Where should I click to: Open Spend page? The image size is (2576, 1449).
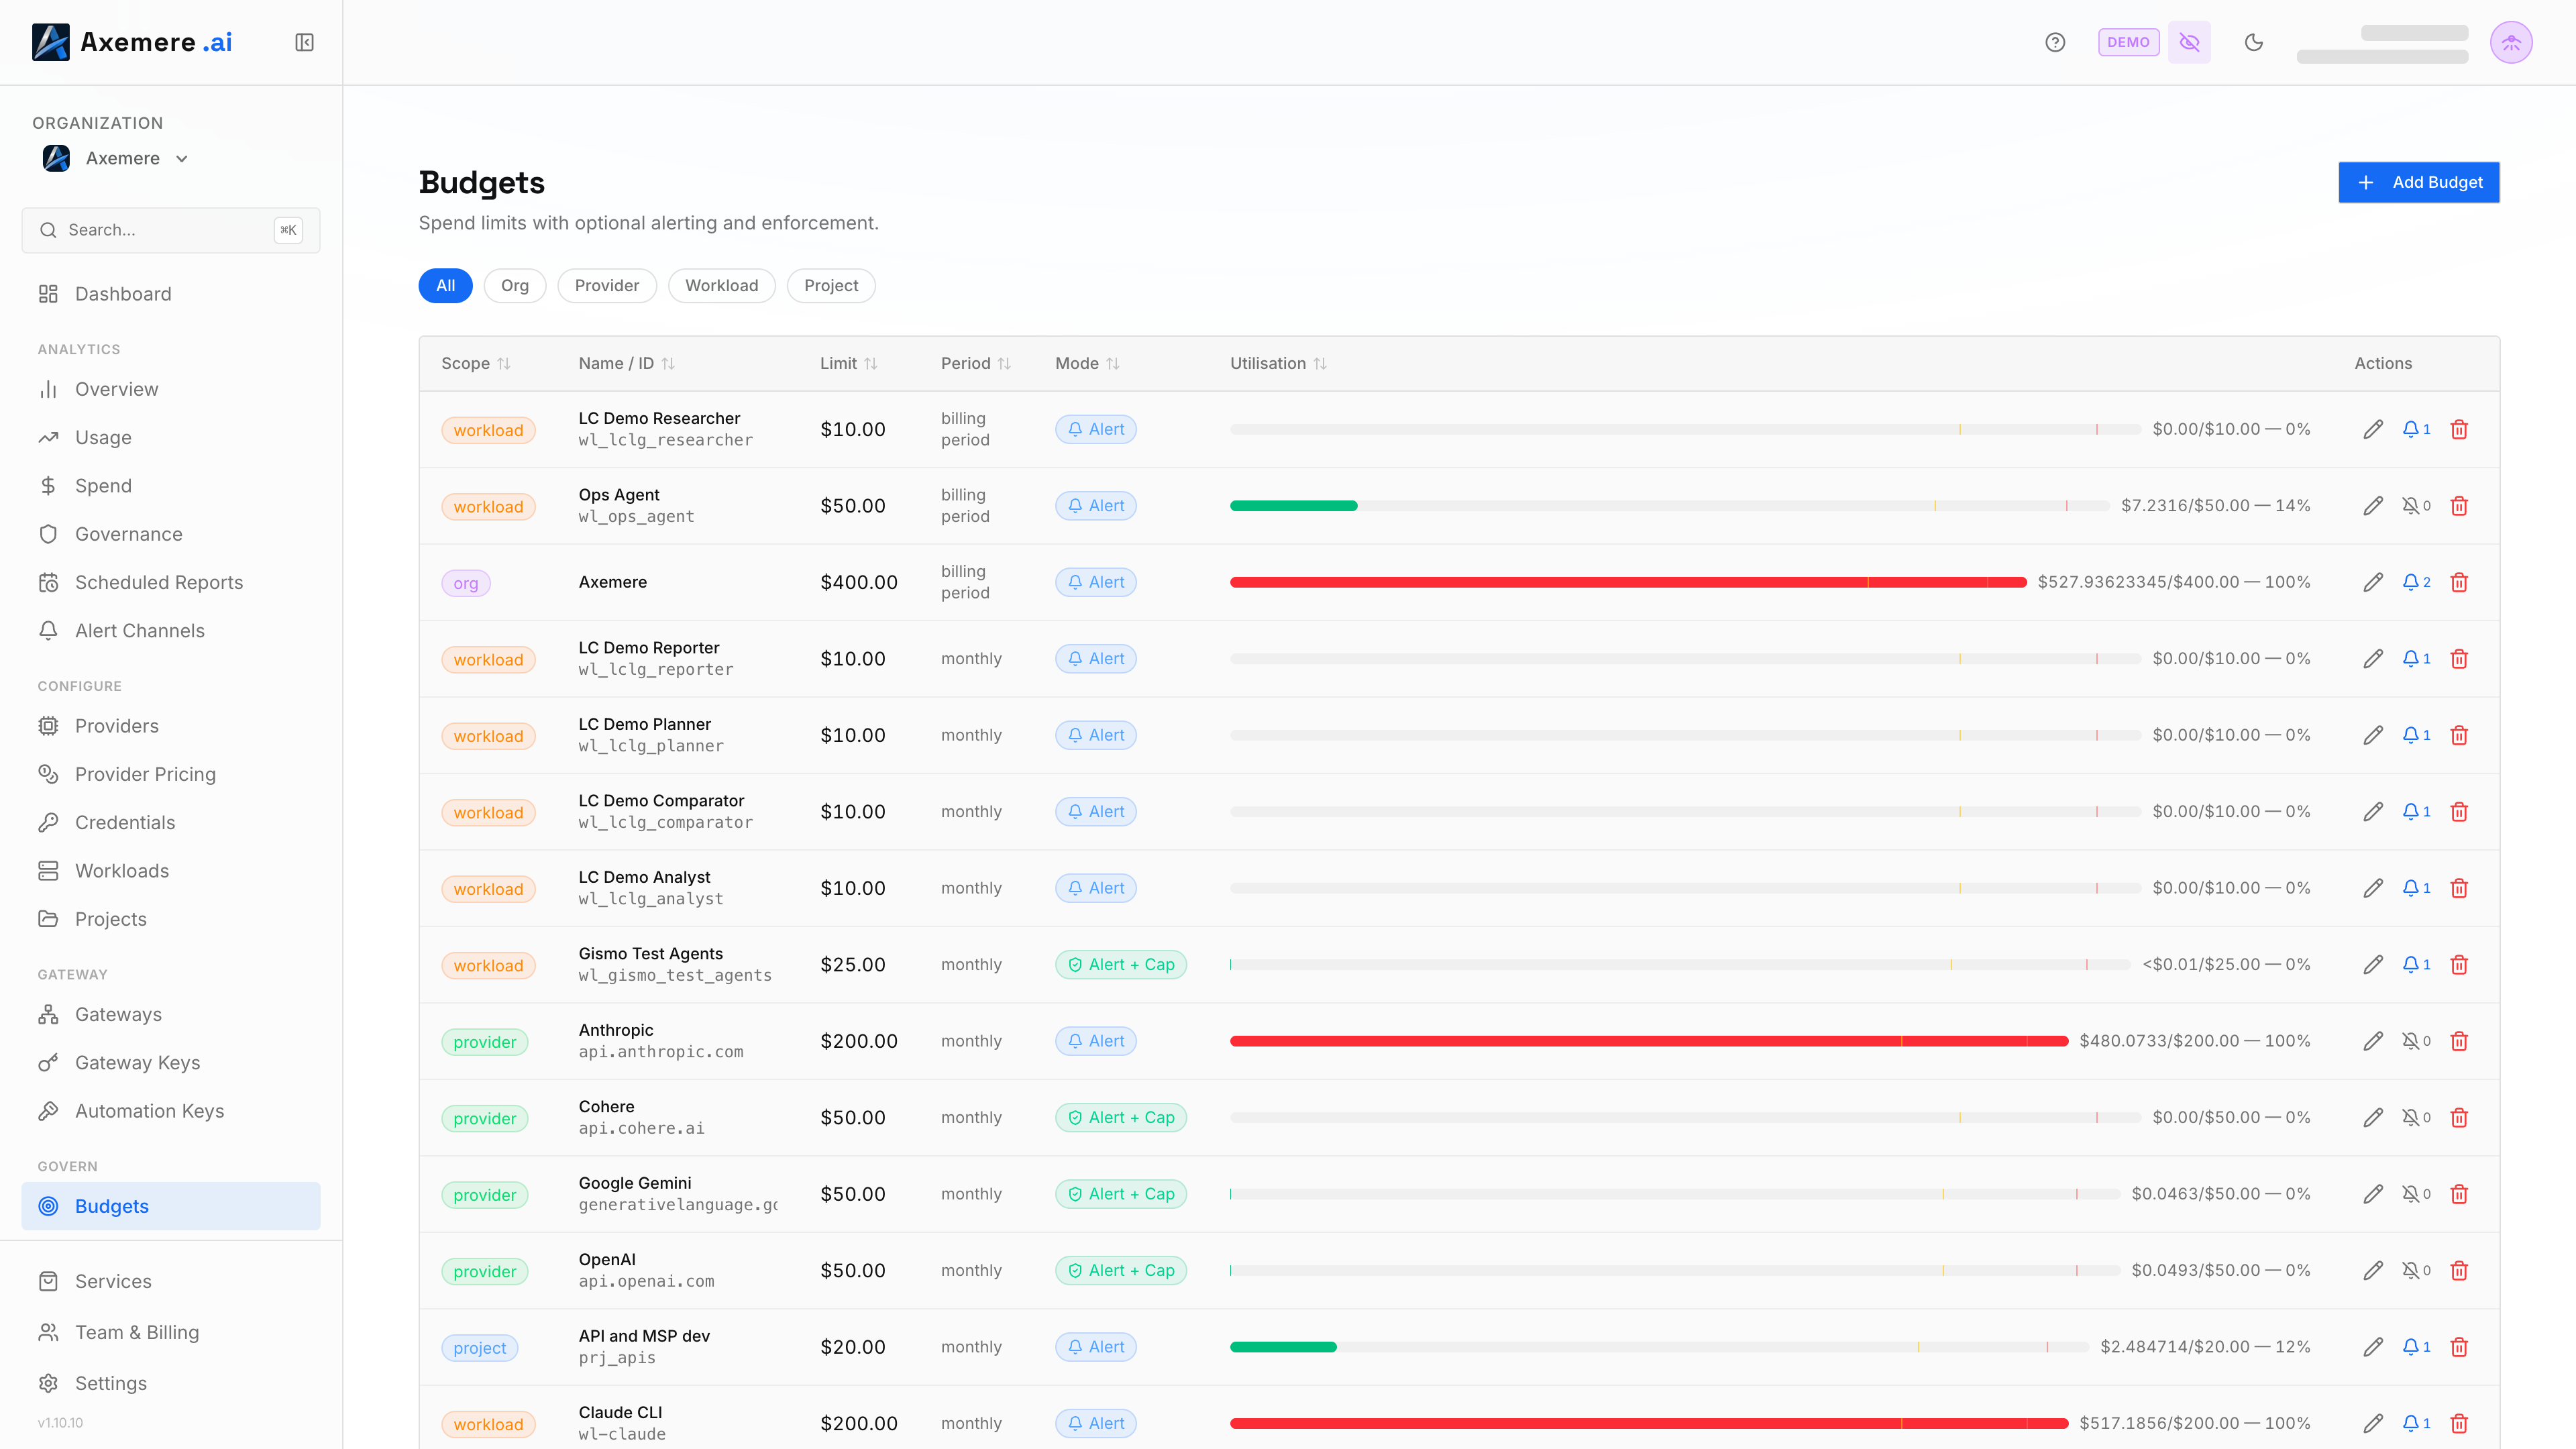tap(171, 486)
